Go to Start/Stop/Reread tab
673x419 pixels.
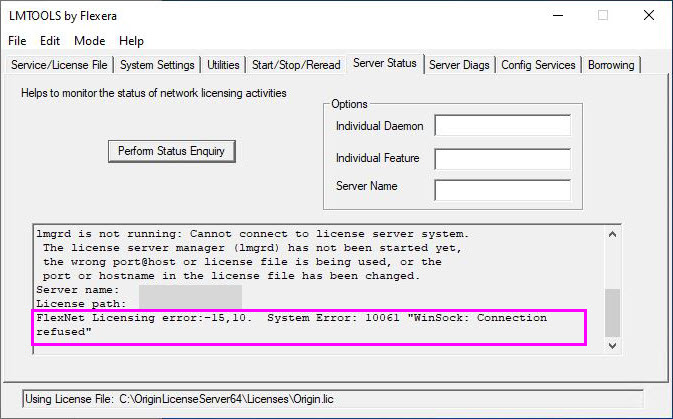click(295, 65)
